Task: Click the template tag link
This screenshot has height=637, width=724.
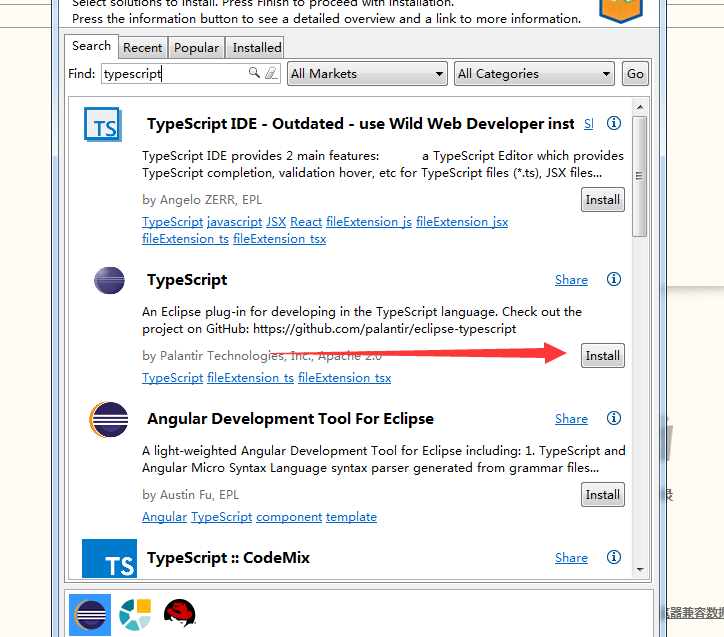Action: pos(351,517)
